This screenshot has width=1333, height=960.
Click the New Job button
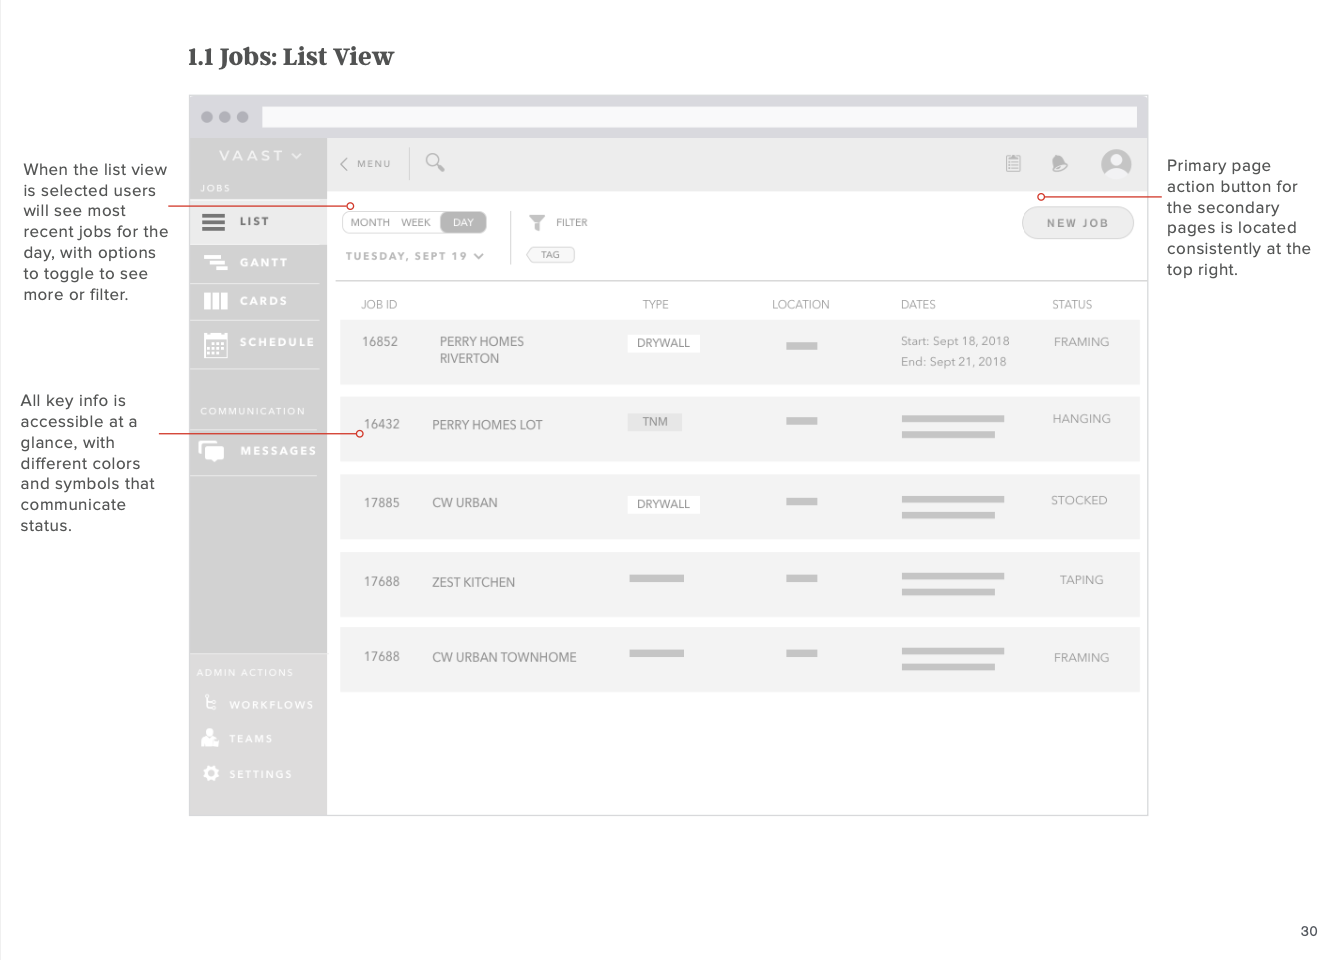click(x=1078, y=223)
